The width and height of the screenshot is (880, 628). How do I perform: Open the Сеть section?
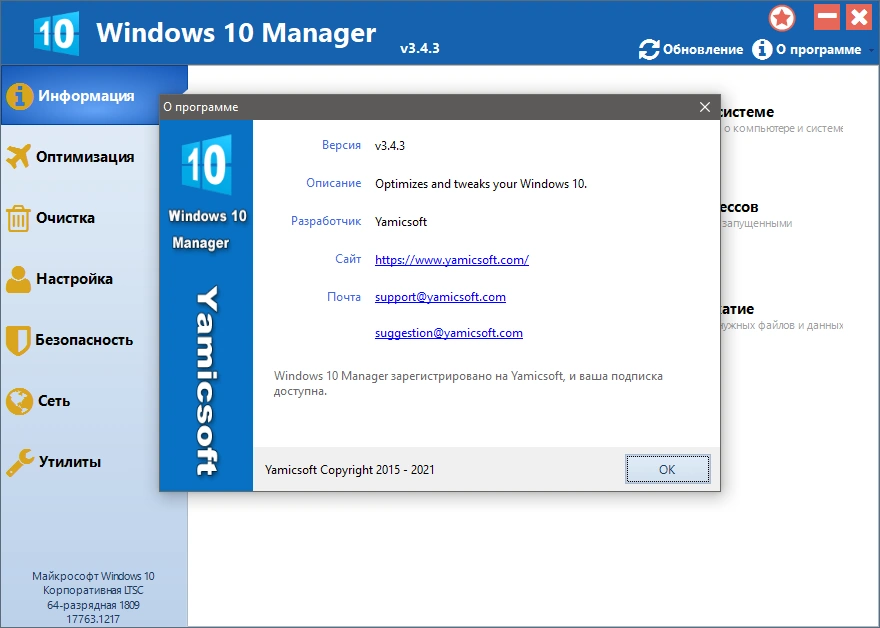click(x=54, y=401)
